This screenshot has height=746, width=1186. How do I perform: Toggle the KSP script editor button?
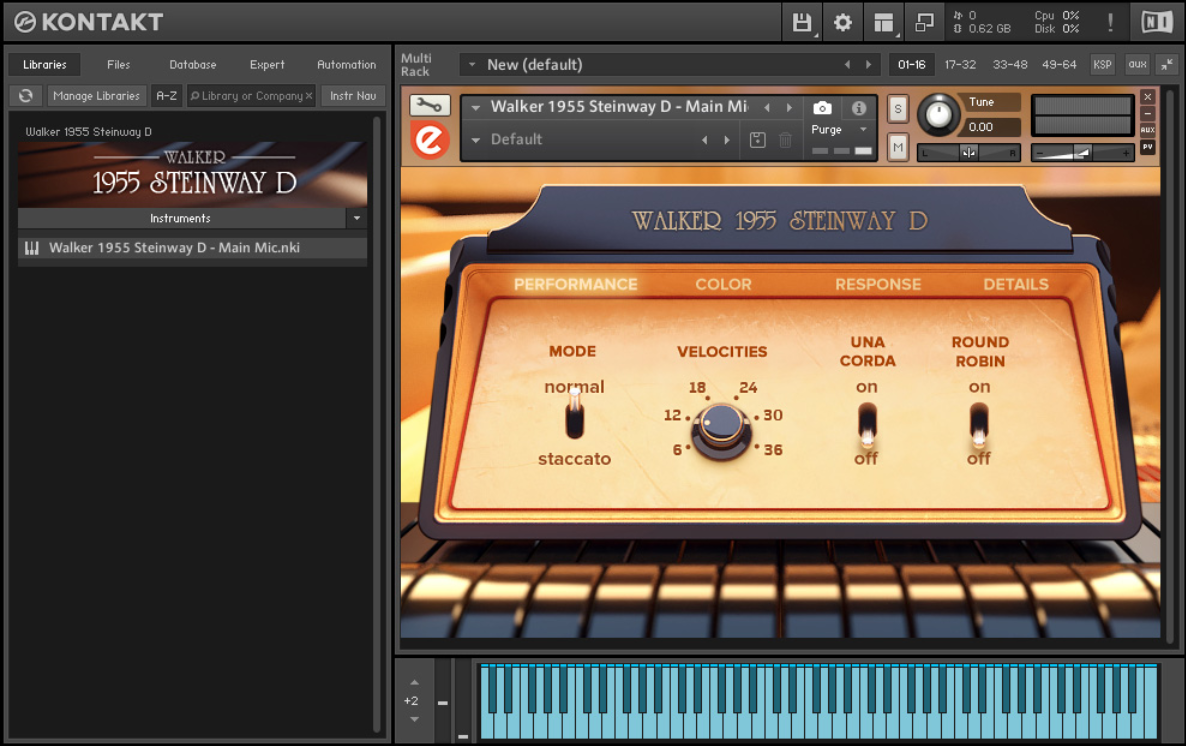coord(1102,65)
